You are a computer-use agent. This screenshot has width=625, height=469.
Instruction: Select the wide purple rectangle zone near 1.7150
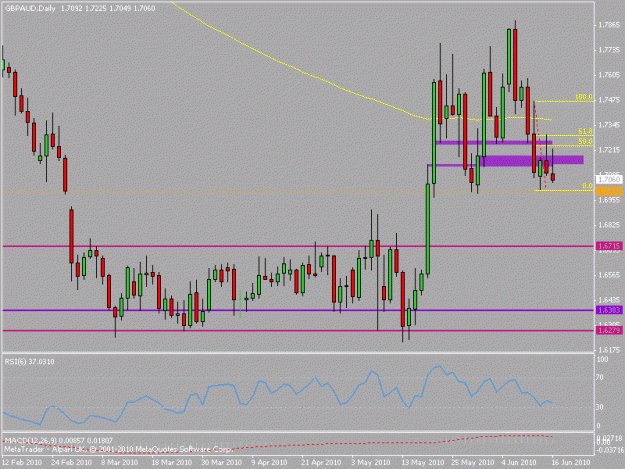tap(532, 160)
